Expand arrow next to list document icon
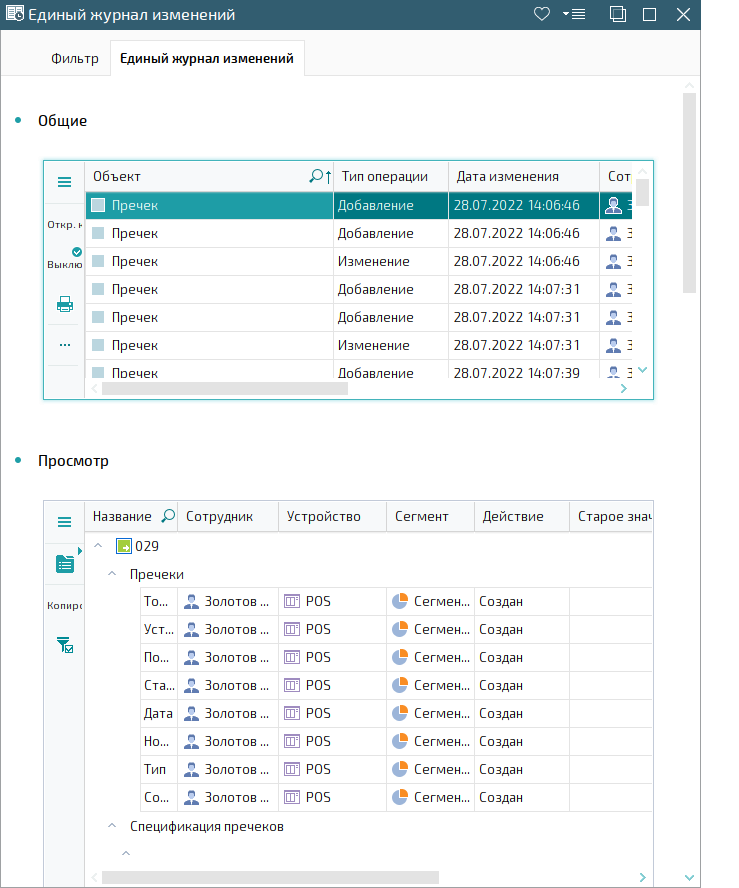 80,551
